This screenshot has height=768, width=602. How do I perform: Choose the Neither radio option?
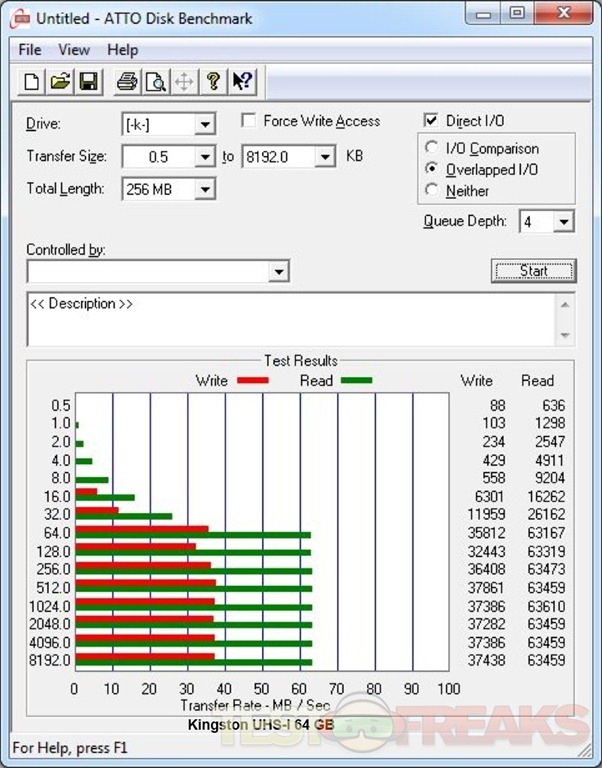432,190
